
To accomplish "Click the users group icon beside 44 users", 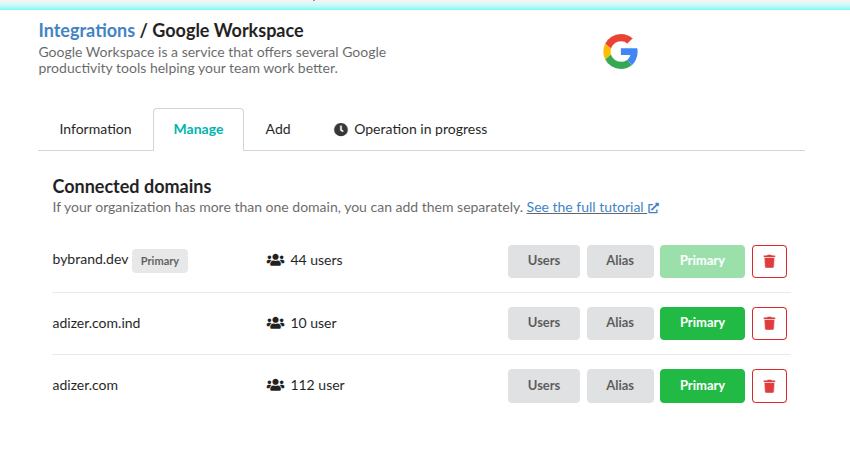I will (275, 260).
